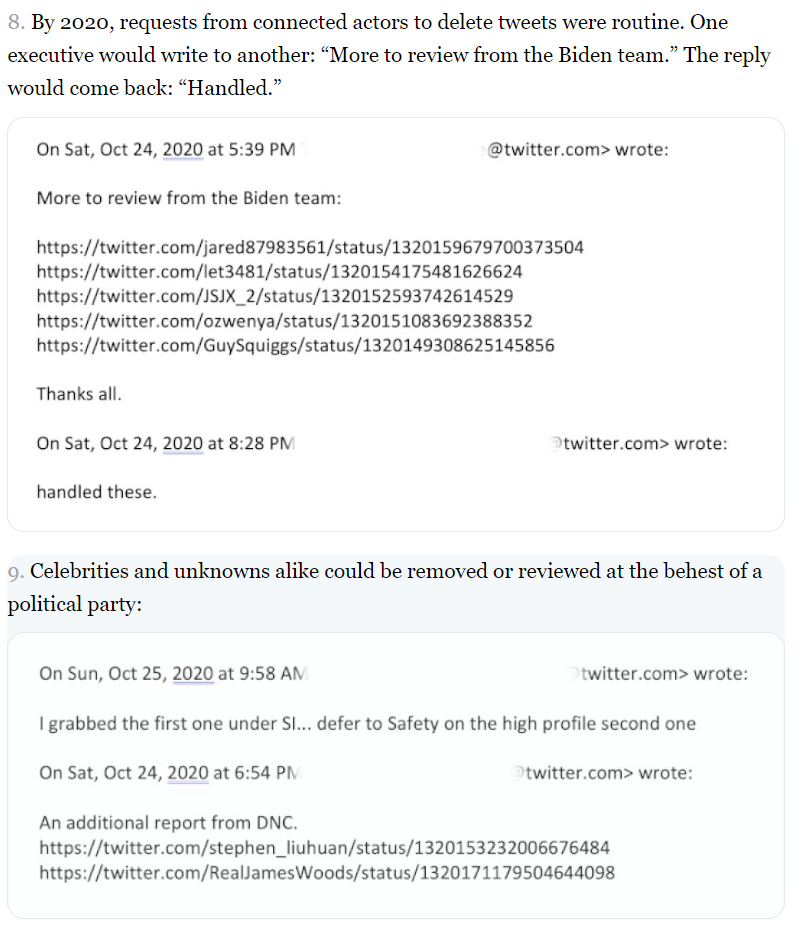The height and width of the screenshot is (927, 799).
Task: Click "More to review from the Biden team:" email line
Action: 189,198
